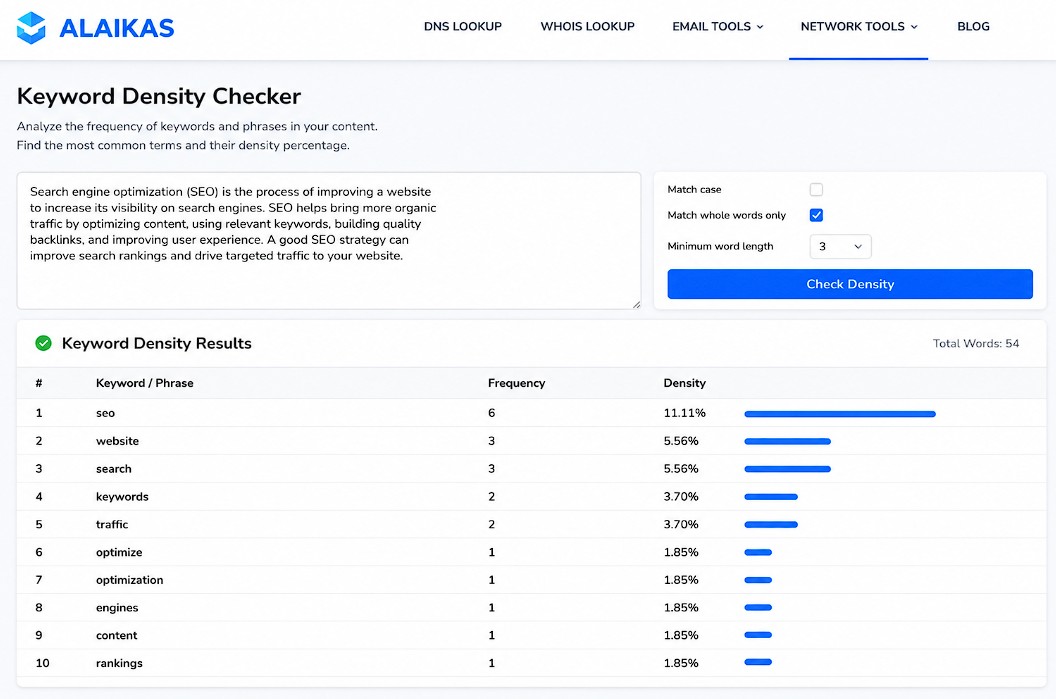Screen dimensions: 1056x699
Task: Uncheck Match whole words only
Action: (816, 215)
